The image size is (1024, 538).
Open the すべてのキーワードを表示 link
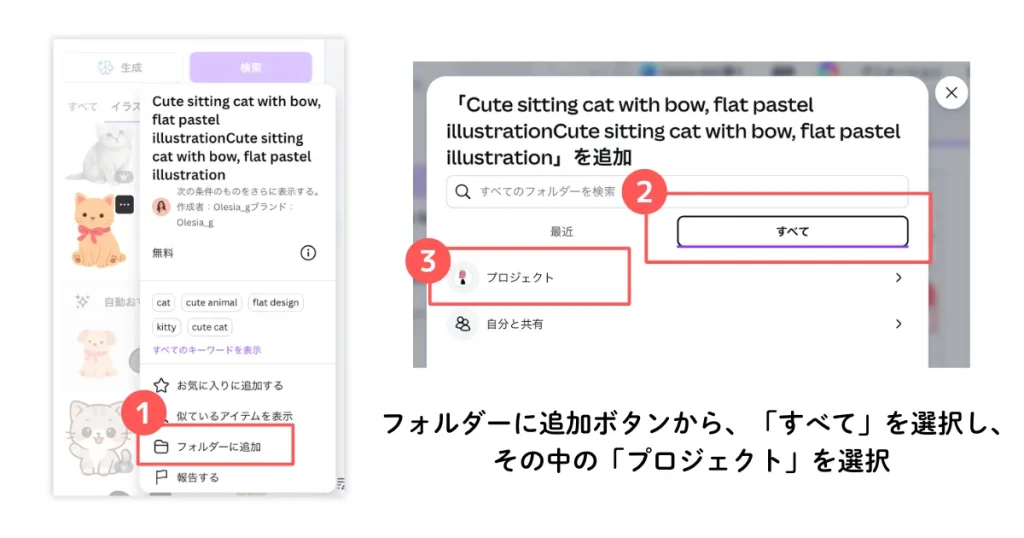(207, 350)
